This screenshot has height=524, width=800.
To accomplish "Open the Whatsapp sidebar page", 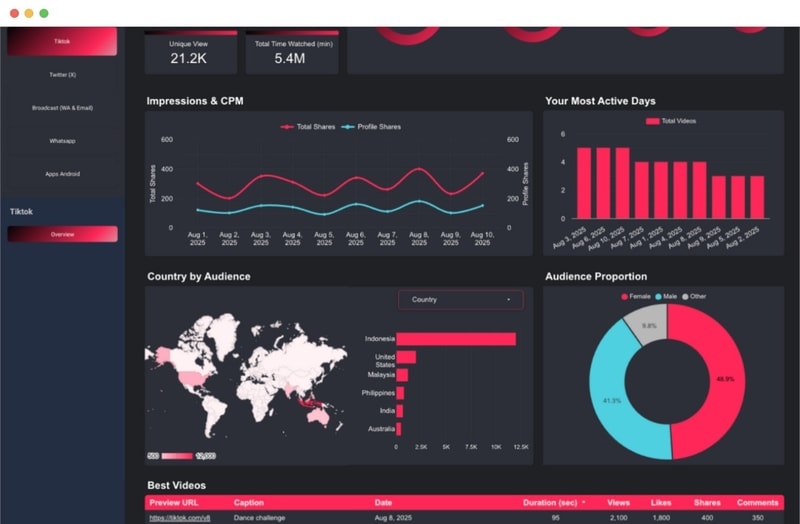I will pos(62,141).
